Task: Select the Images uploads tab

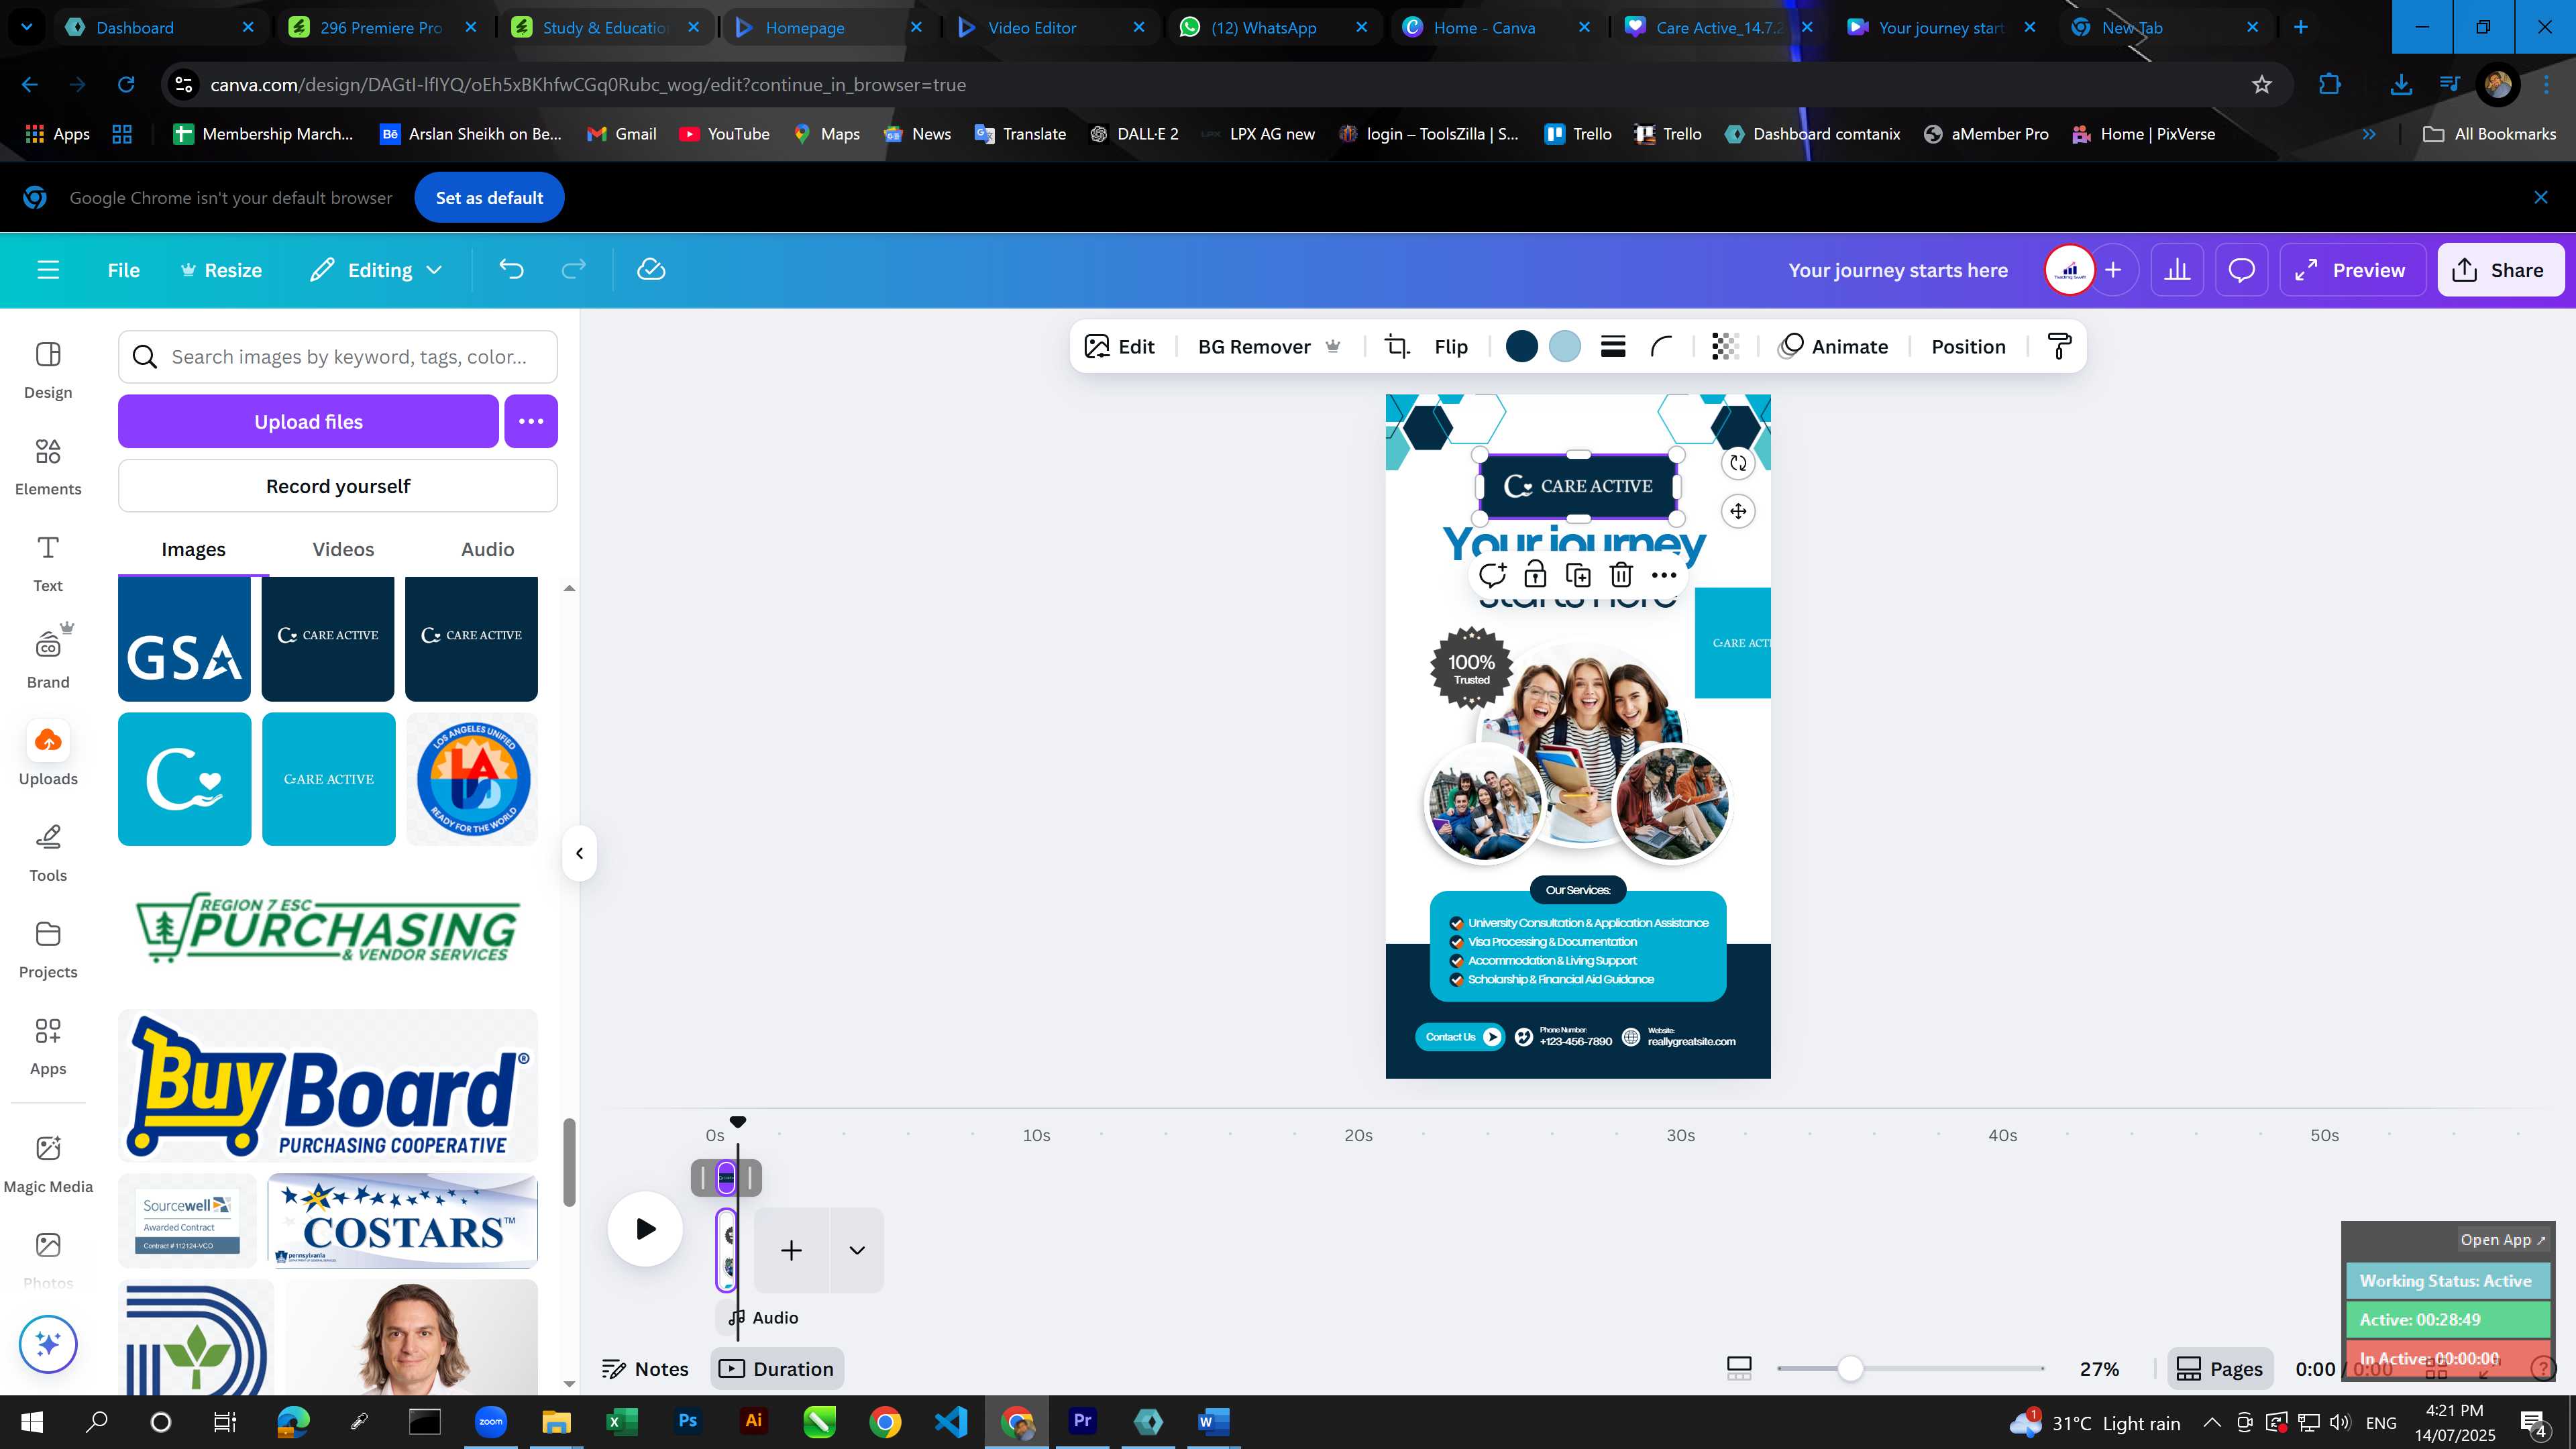Action: (x=193, y=549)
